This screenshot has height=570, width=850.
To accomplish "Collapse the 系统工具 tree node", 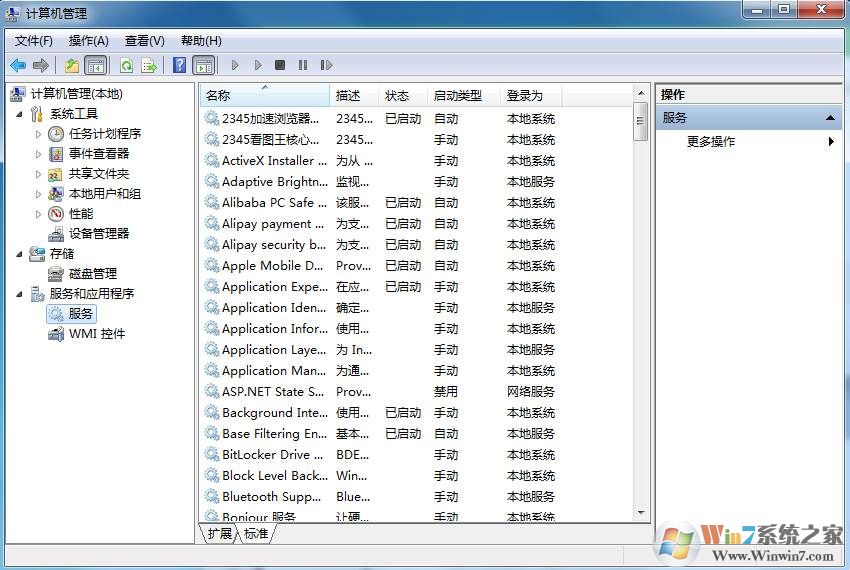I will point(20,114).
